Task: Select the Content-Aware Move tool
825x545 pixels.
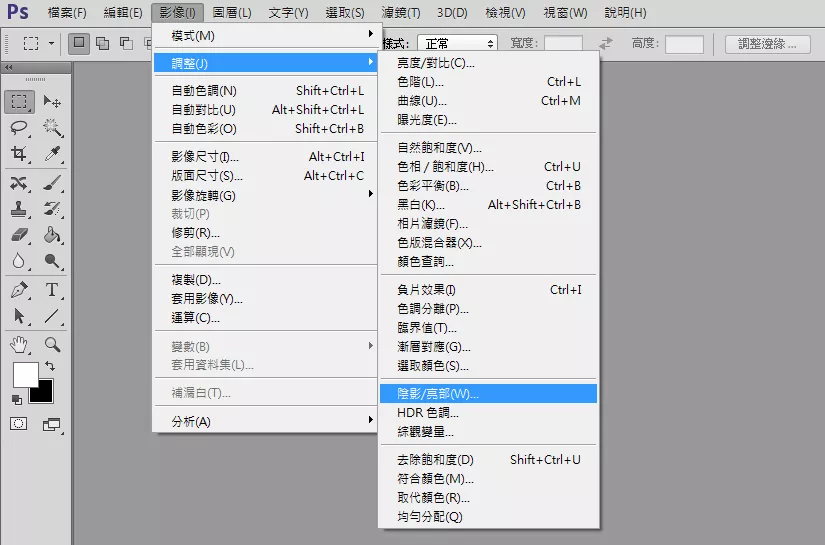Action: 19,183
